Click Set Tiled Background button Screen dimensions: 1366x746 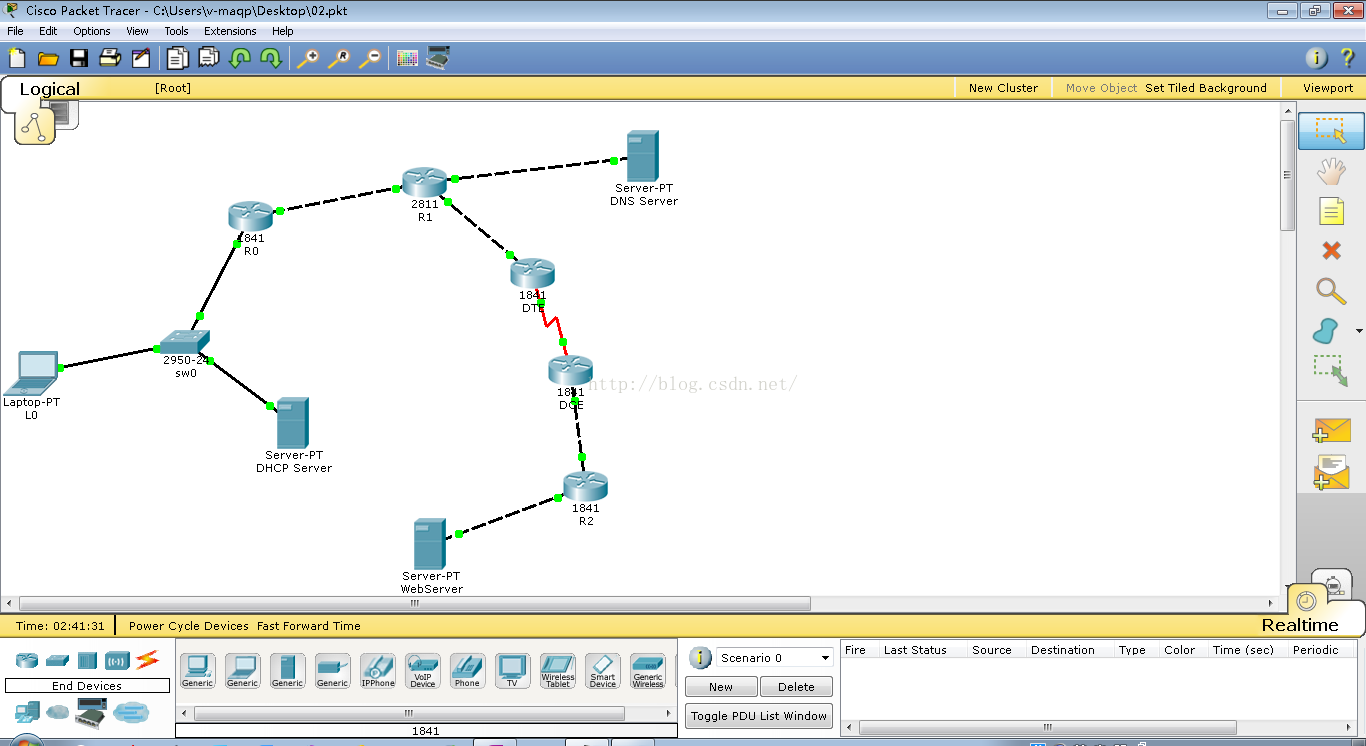coord(1206,88)
